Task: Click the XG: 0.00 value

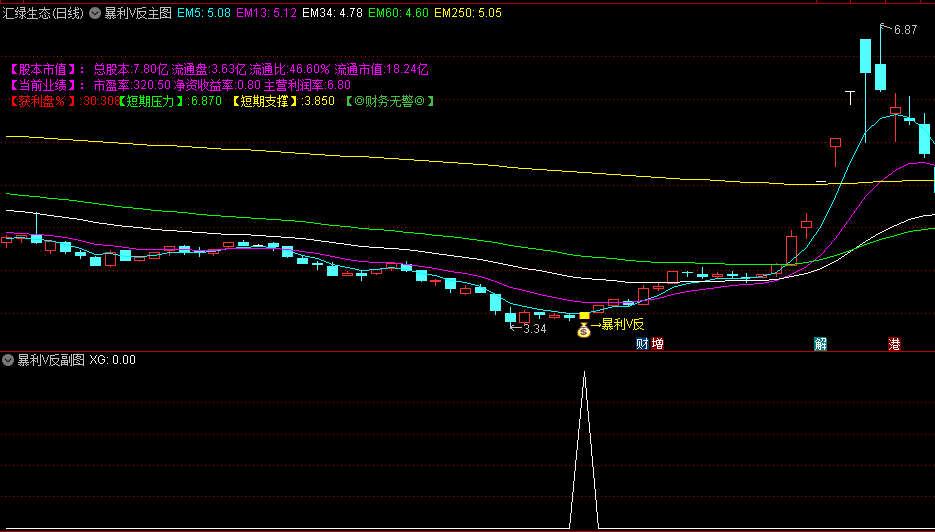Action: (112, 360)
